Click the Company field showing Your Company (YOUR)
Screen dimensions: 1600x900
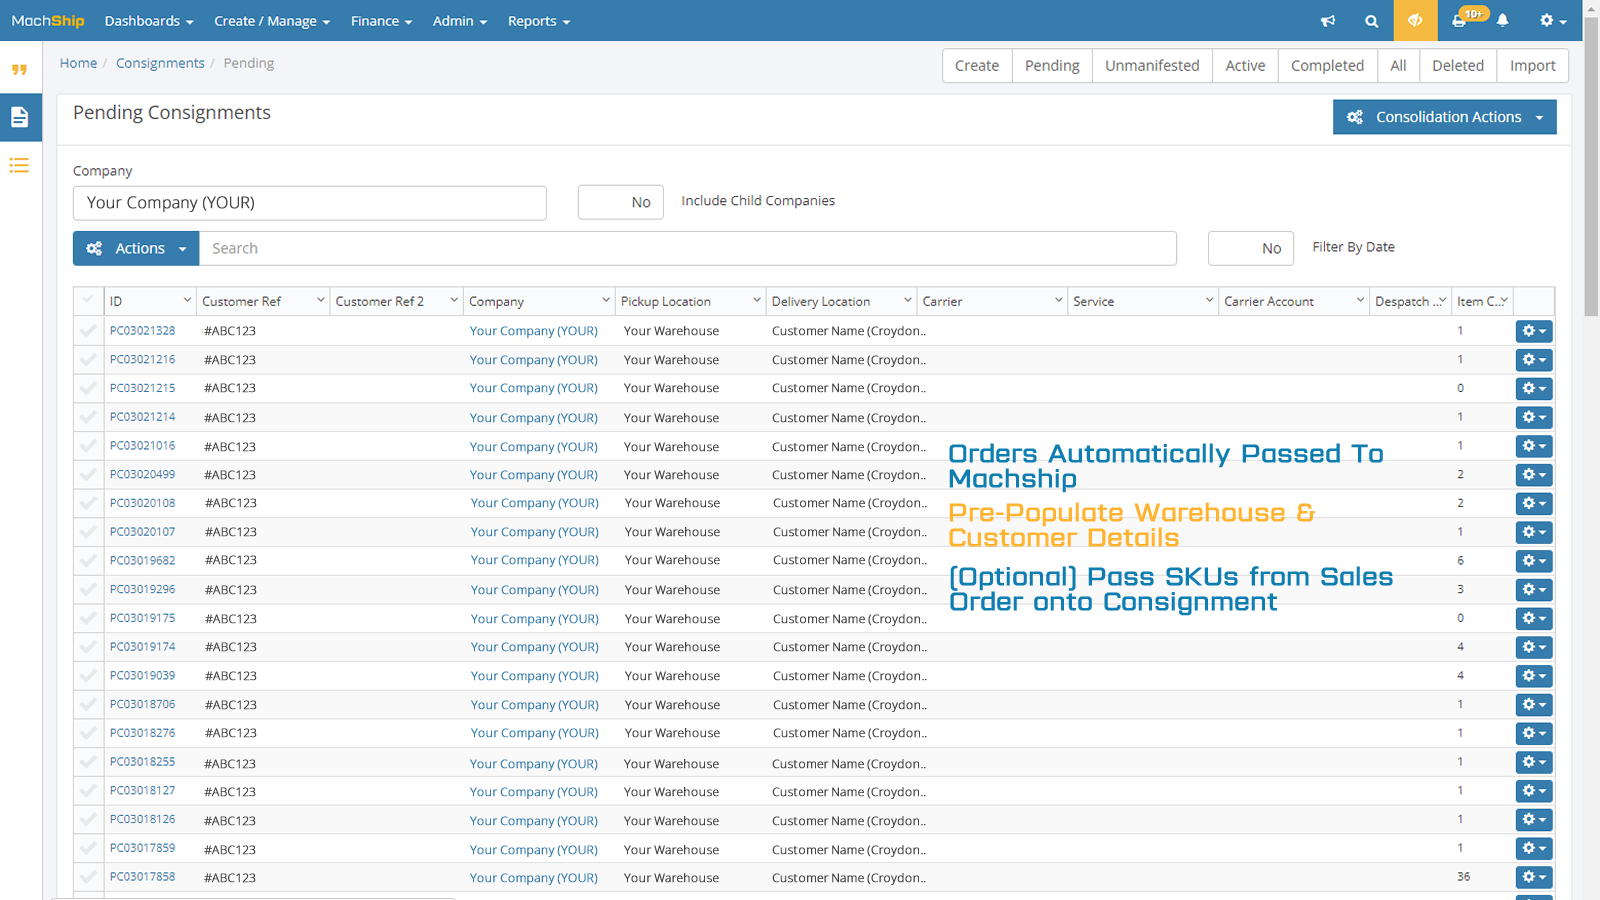coord(310,203)
